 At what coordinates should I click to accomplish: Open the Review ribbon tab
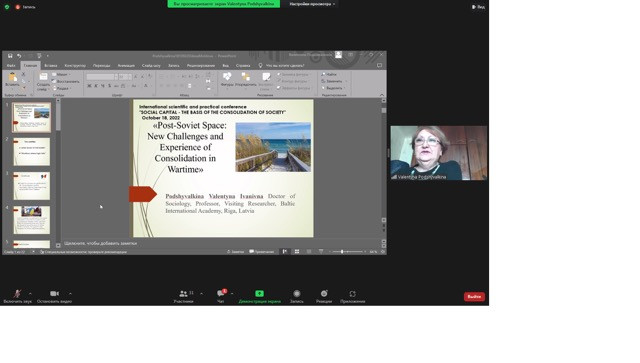coord(201,65)
